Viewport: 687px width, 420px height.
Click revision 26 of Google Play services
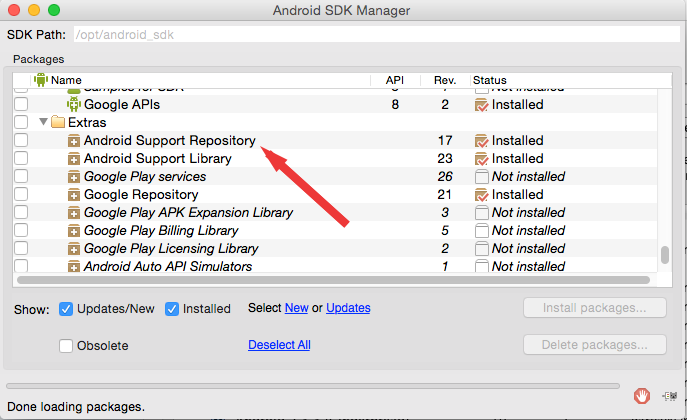click(445, 176)
